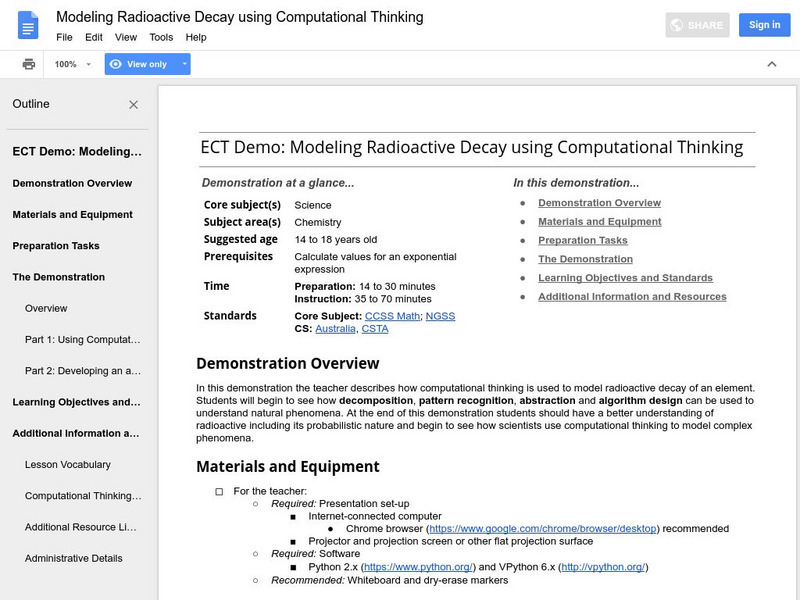Jump to ECT Demo: Modeling outline heading
Viewport: 800px width, 600px height.
[77, 152]
